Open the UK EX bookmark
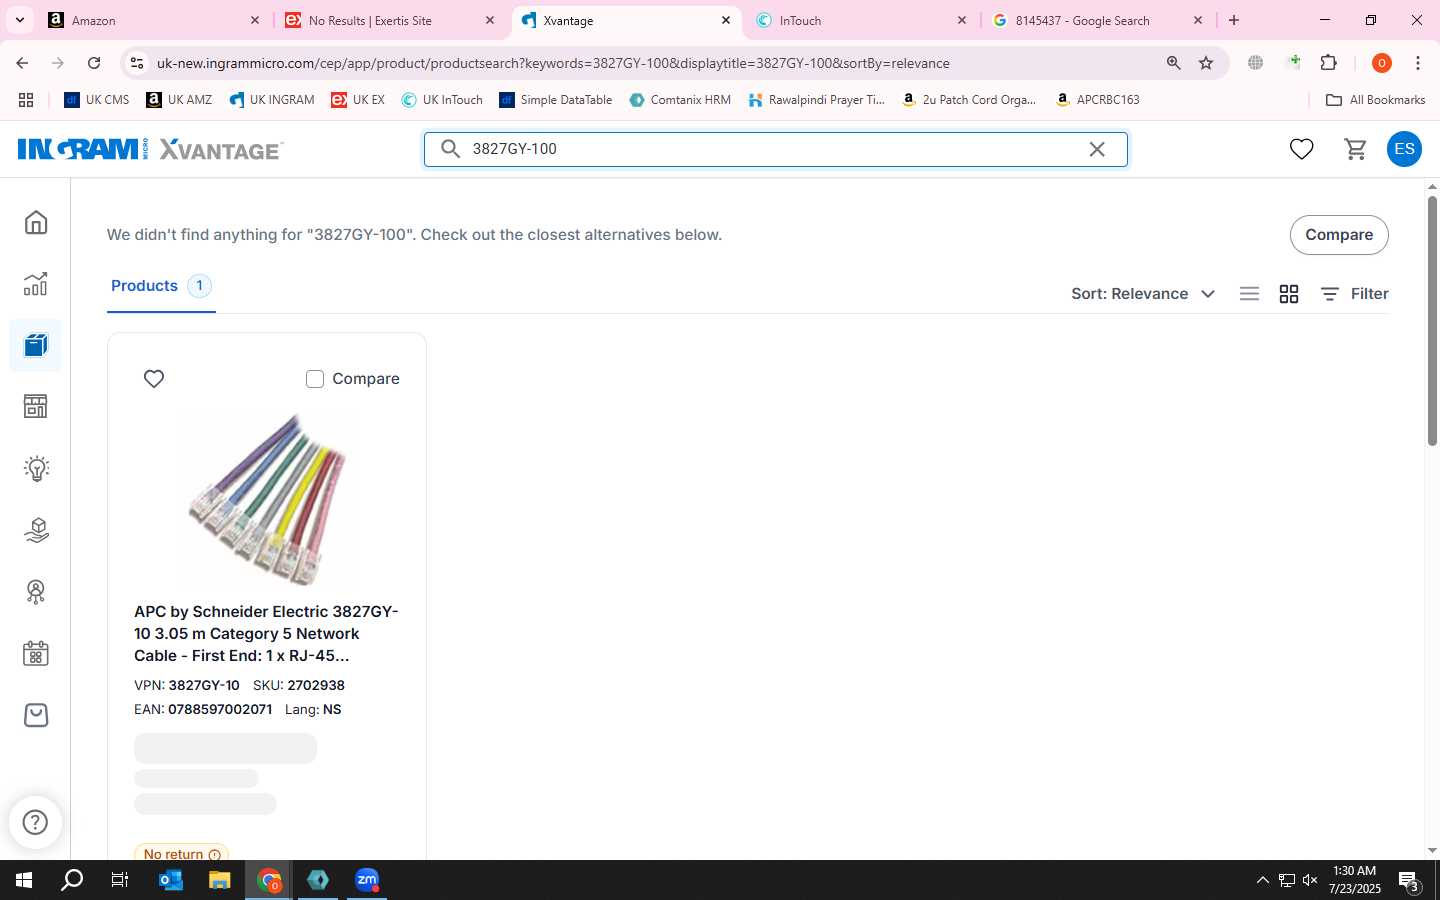This screenshot has width=1440, height=900. pyautogui.click(x=358, y=100)
